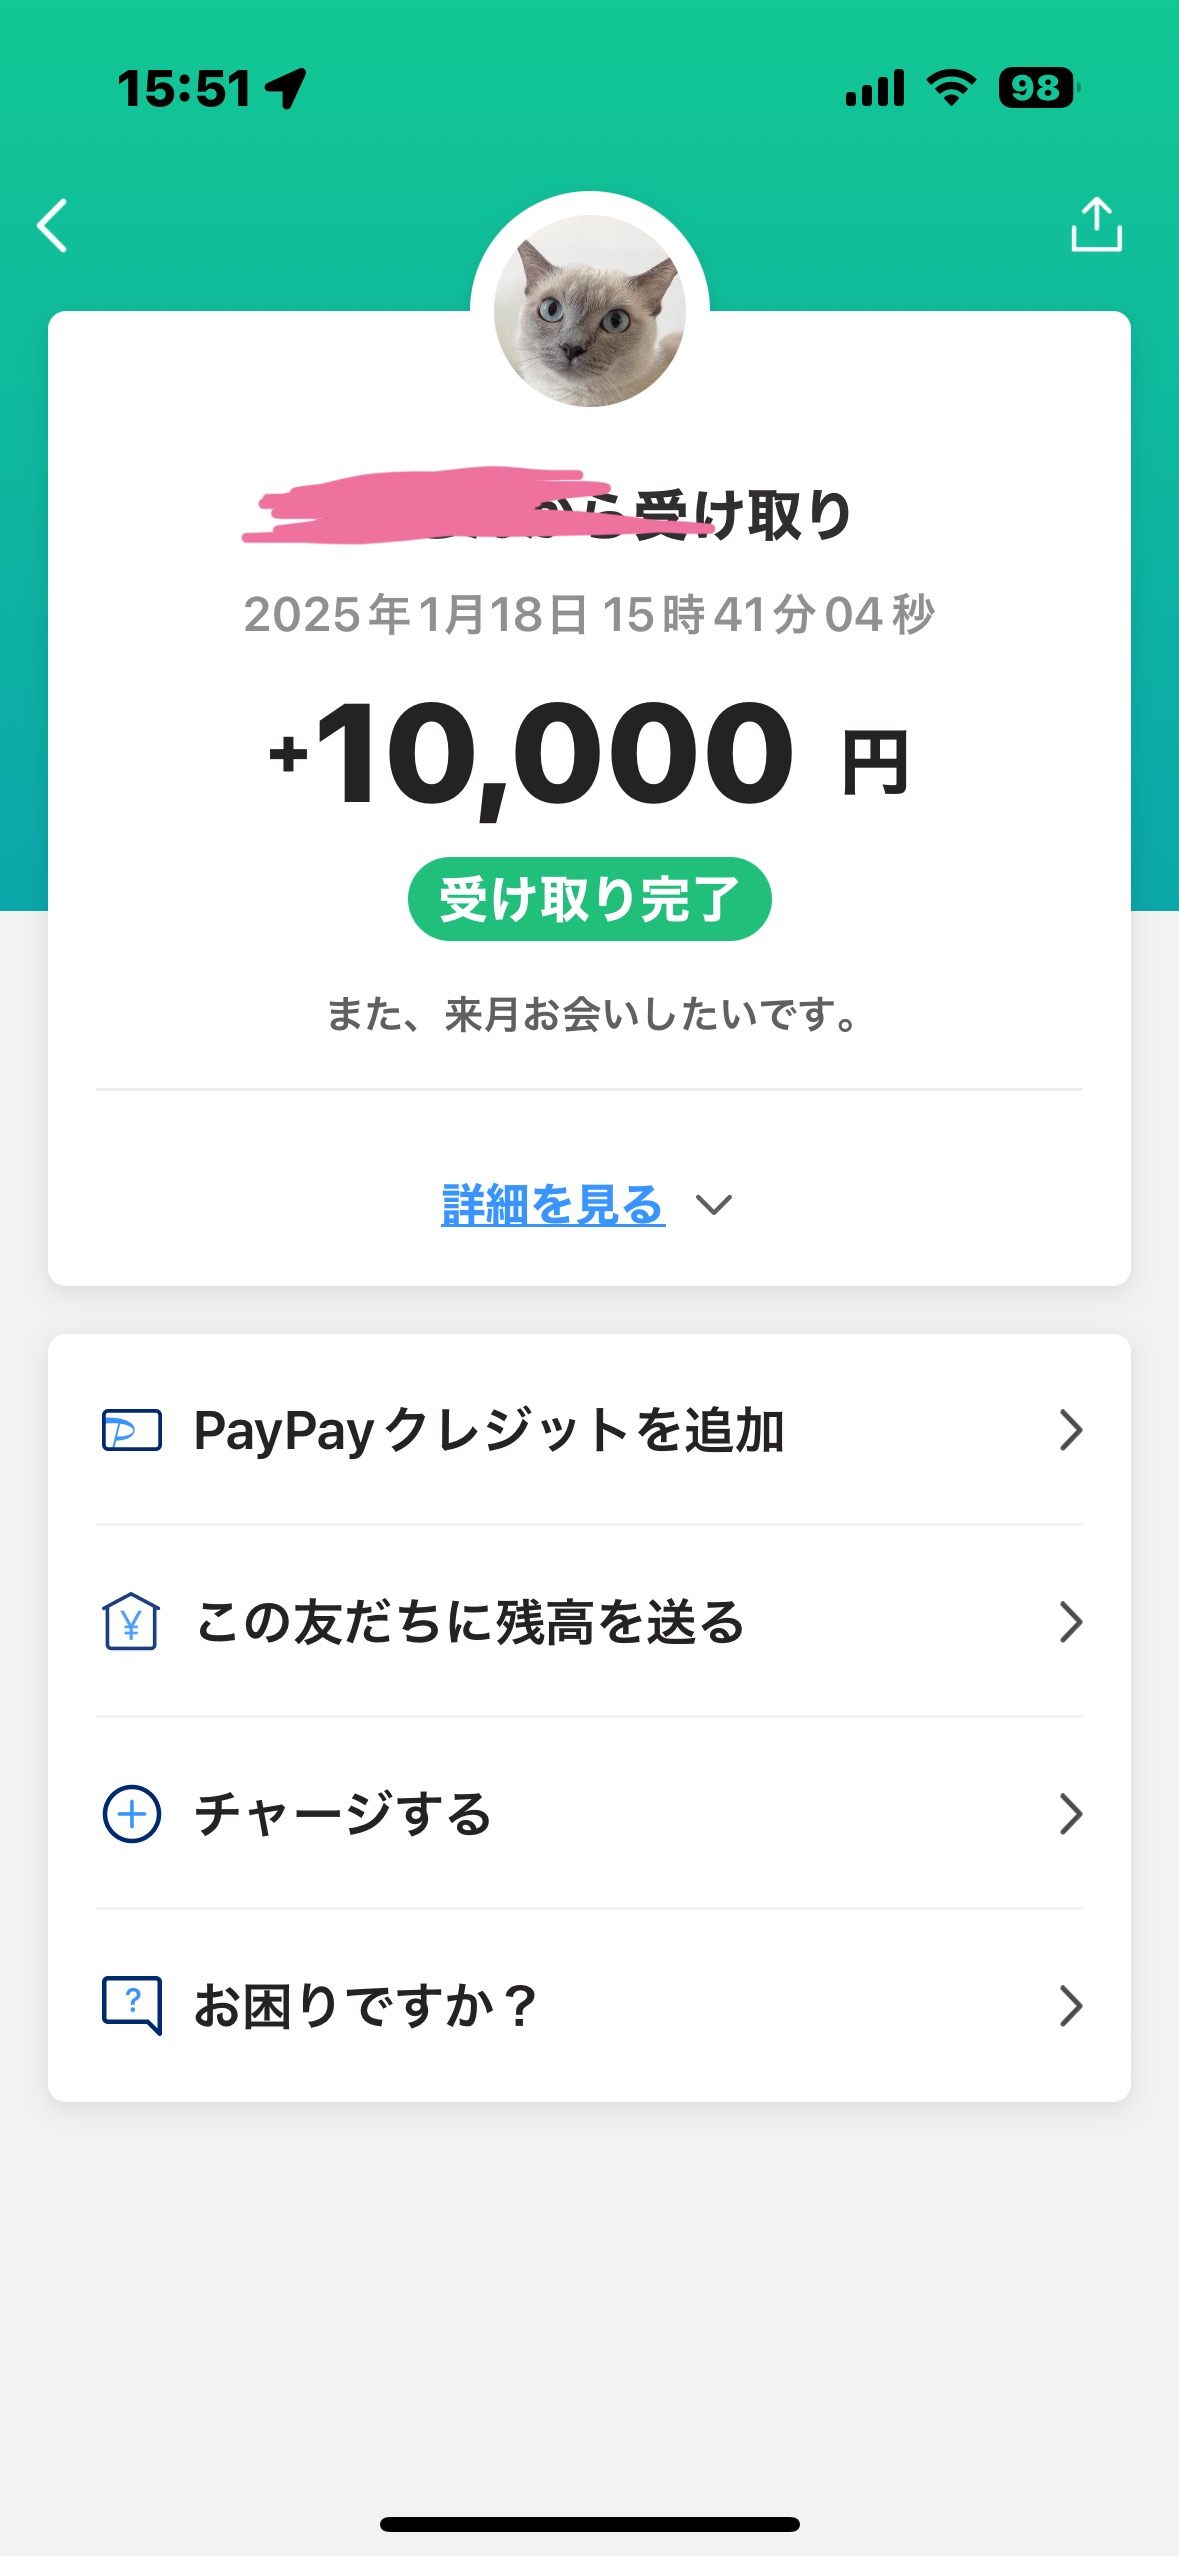
Task: Tap the cat profile picture
Action: point(590,311)
